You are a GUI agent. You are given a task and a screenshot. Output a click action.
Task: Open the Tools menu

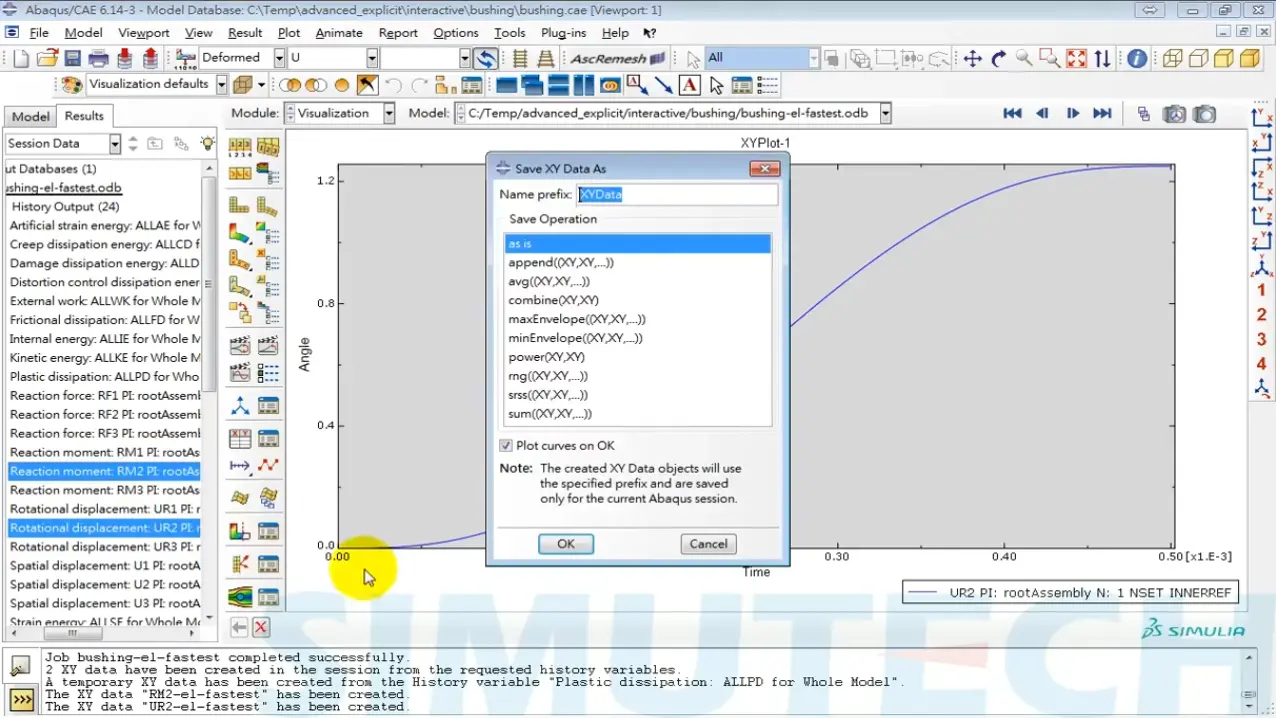coord(509,32)
